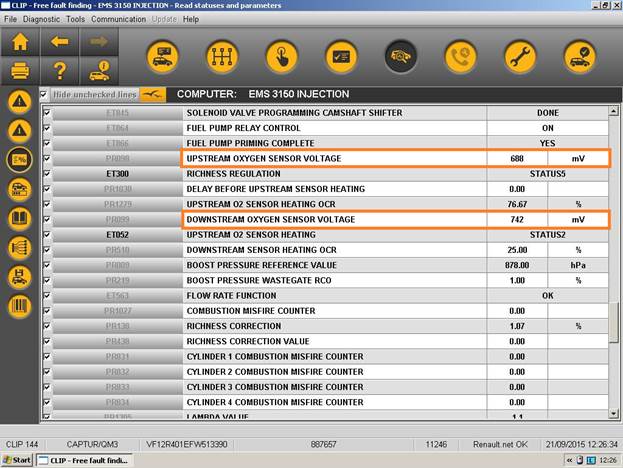Click the Home icon button

(x=20, y=43)
